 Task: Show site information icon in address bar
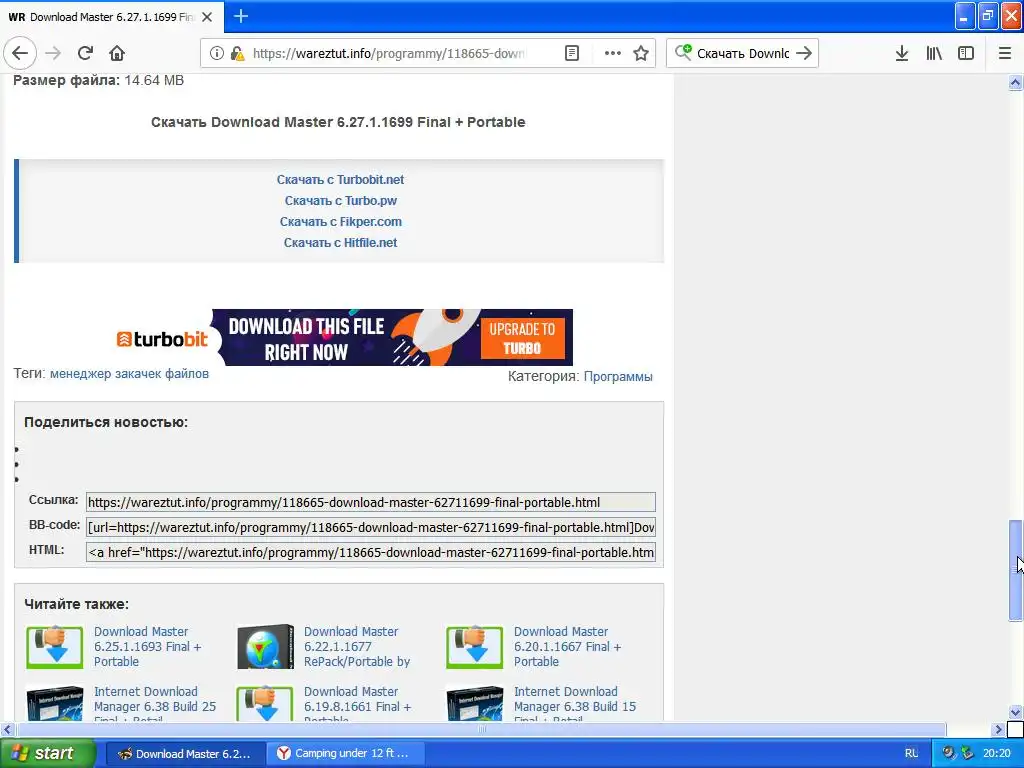point(216,54)
